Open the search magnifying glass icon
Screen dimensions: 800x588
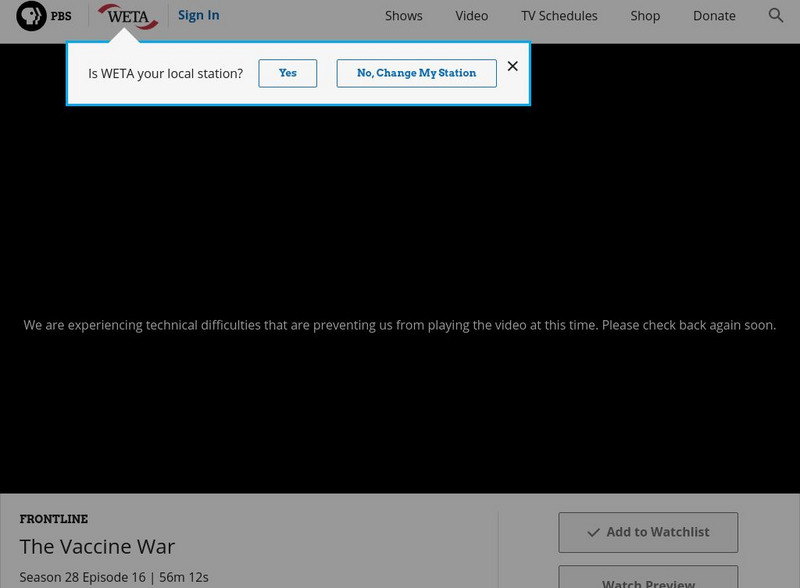pyautogui.click(x=776, y=16)
